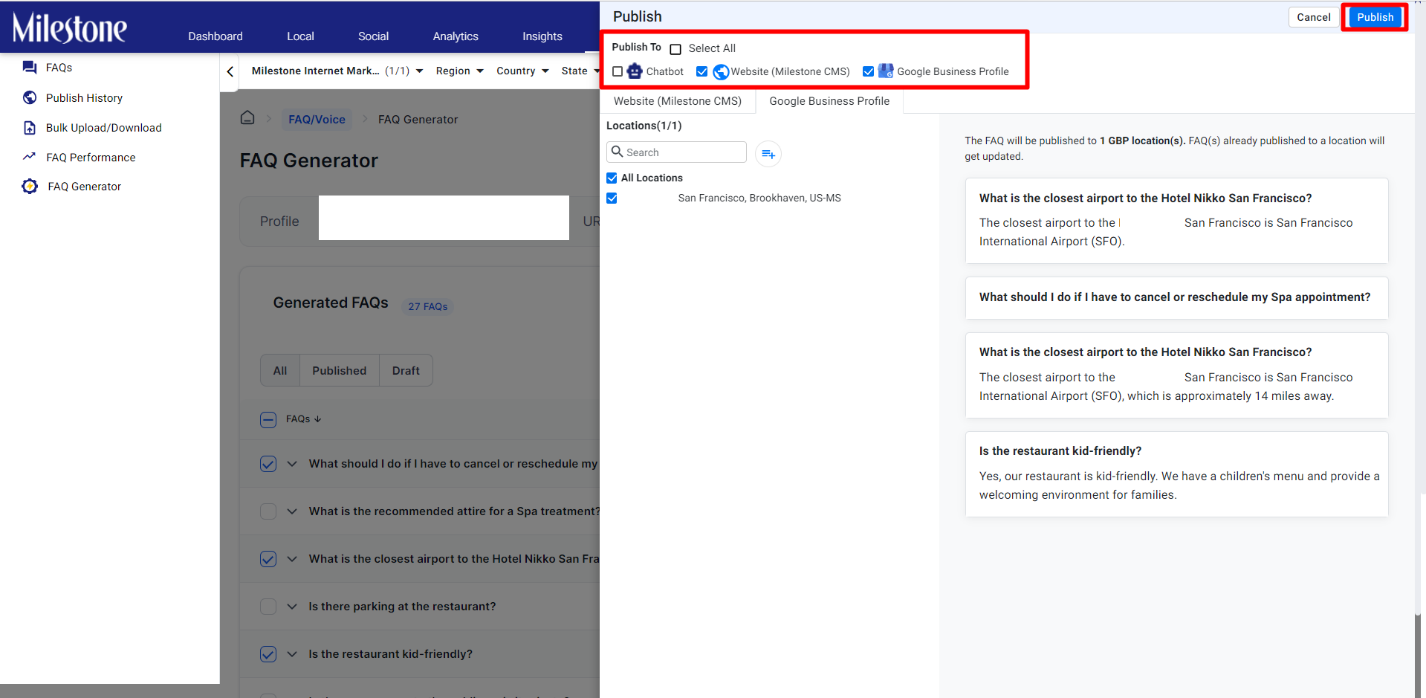Uncheck the cancel or reschedule Spa FAQ
1426x698 pixels.
point(268,464)
